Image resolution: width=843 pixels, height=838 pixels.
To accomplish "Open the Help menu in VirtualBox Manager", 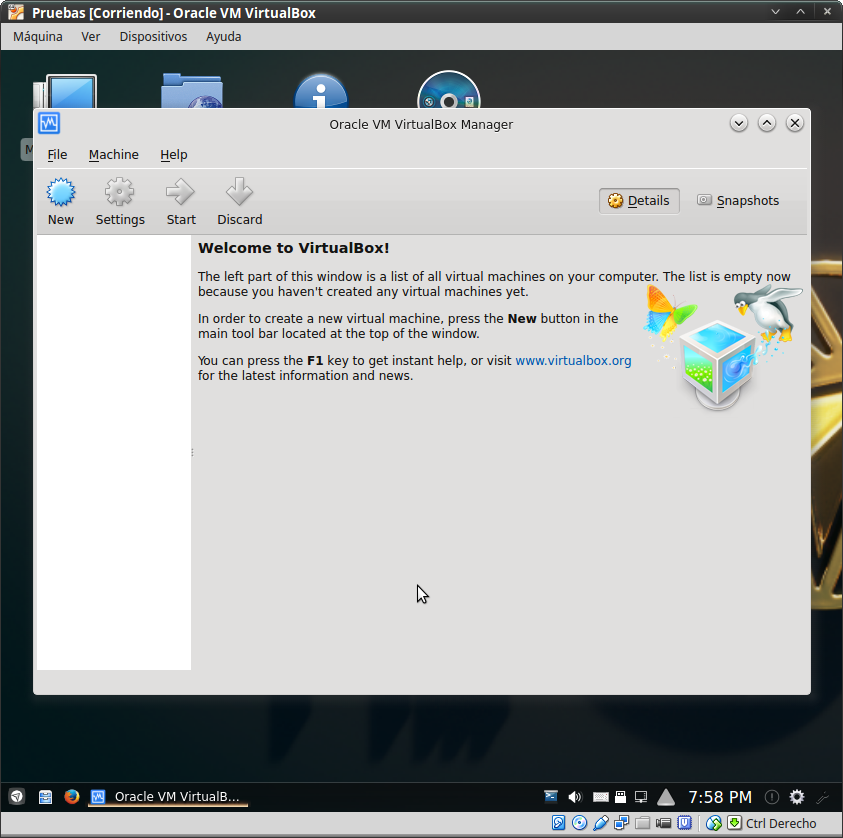I will tap(174, 155).
